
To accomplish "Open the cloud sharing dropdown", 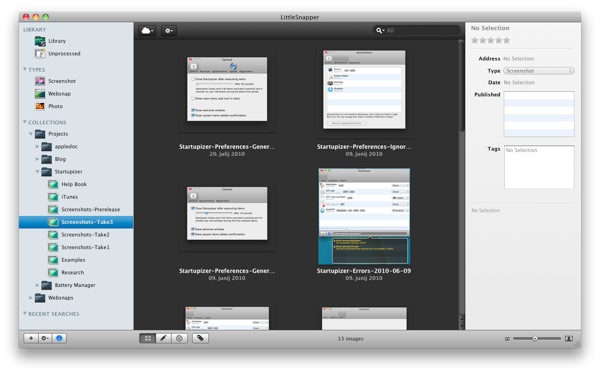I will click(x=147, y=31).
